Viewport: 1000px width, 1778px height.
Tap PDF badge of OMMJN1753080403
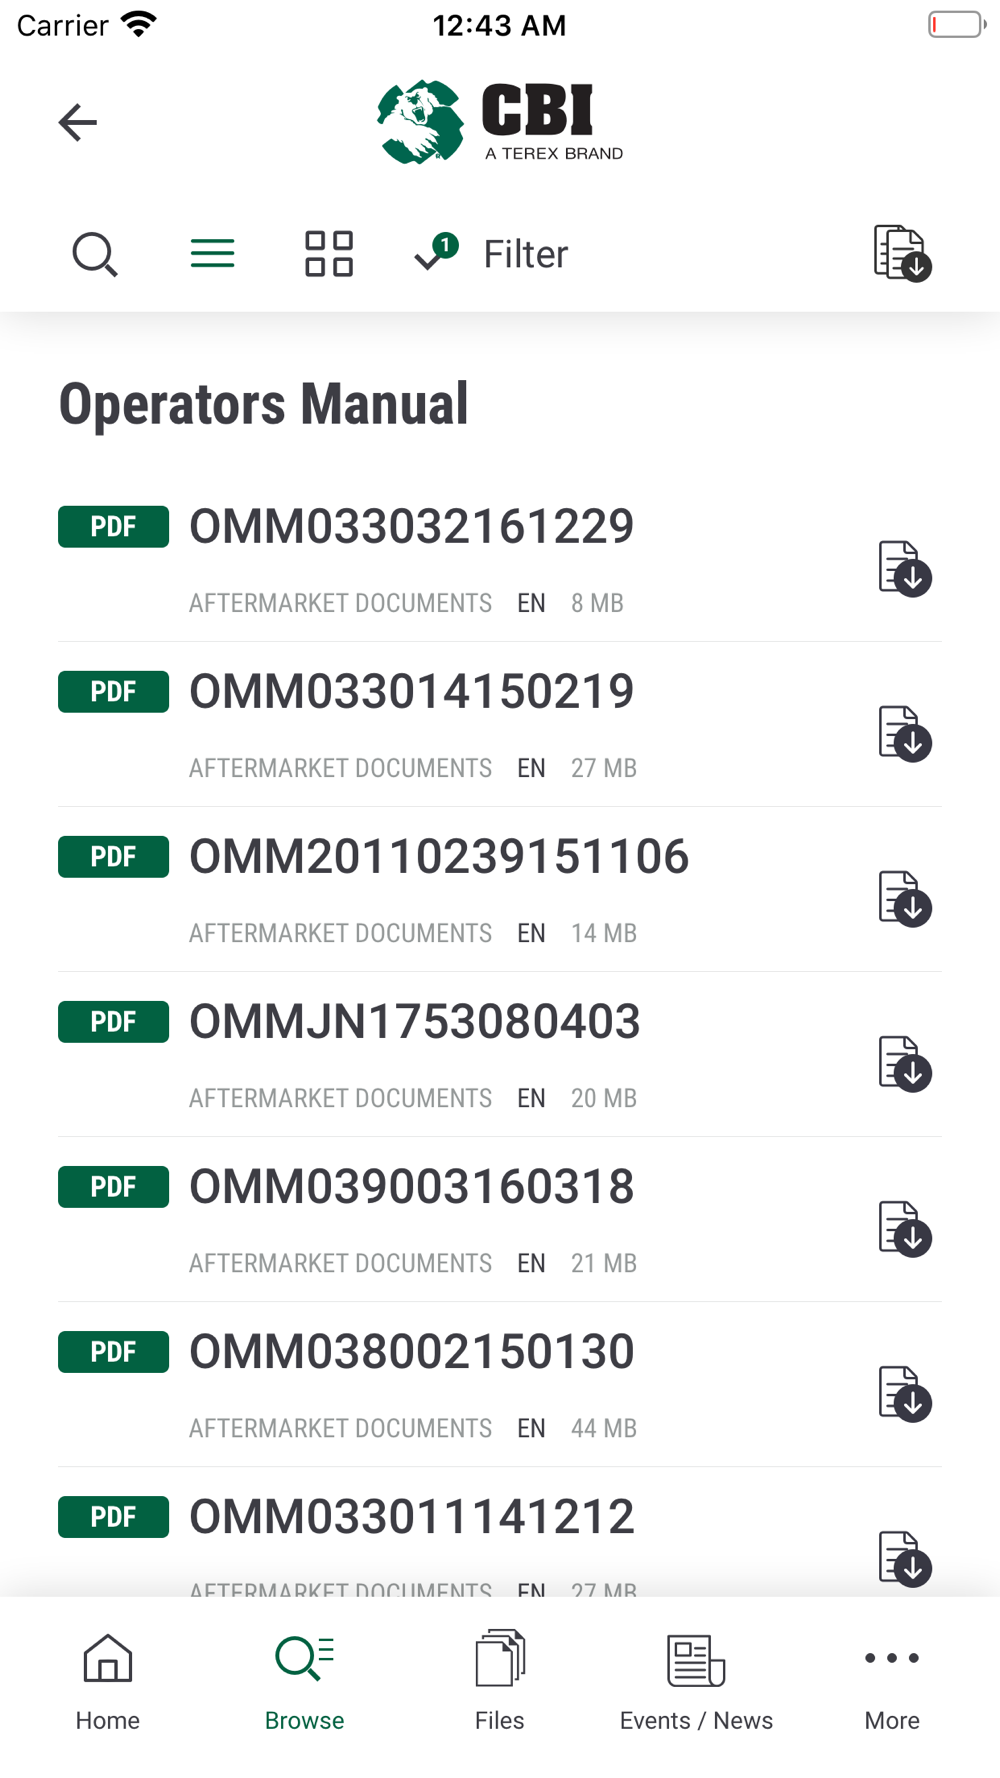(x=113, y=1022)
